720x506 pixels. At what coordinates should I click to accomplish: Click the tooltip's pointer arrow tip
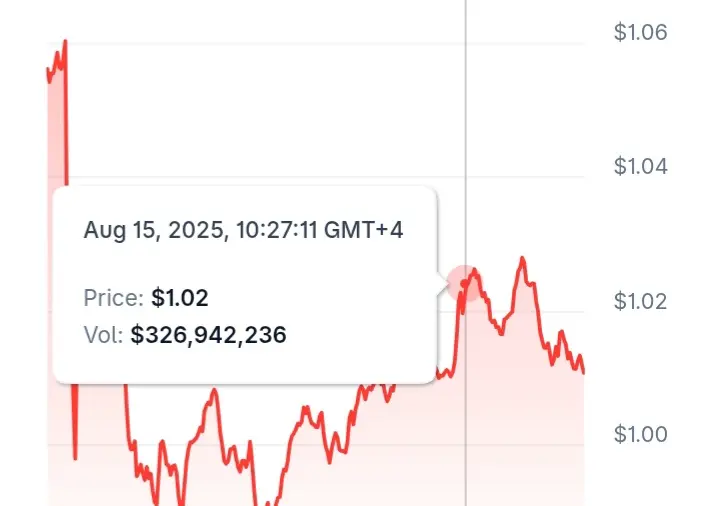[447, 284]
